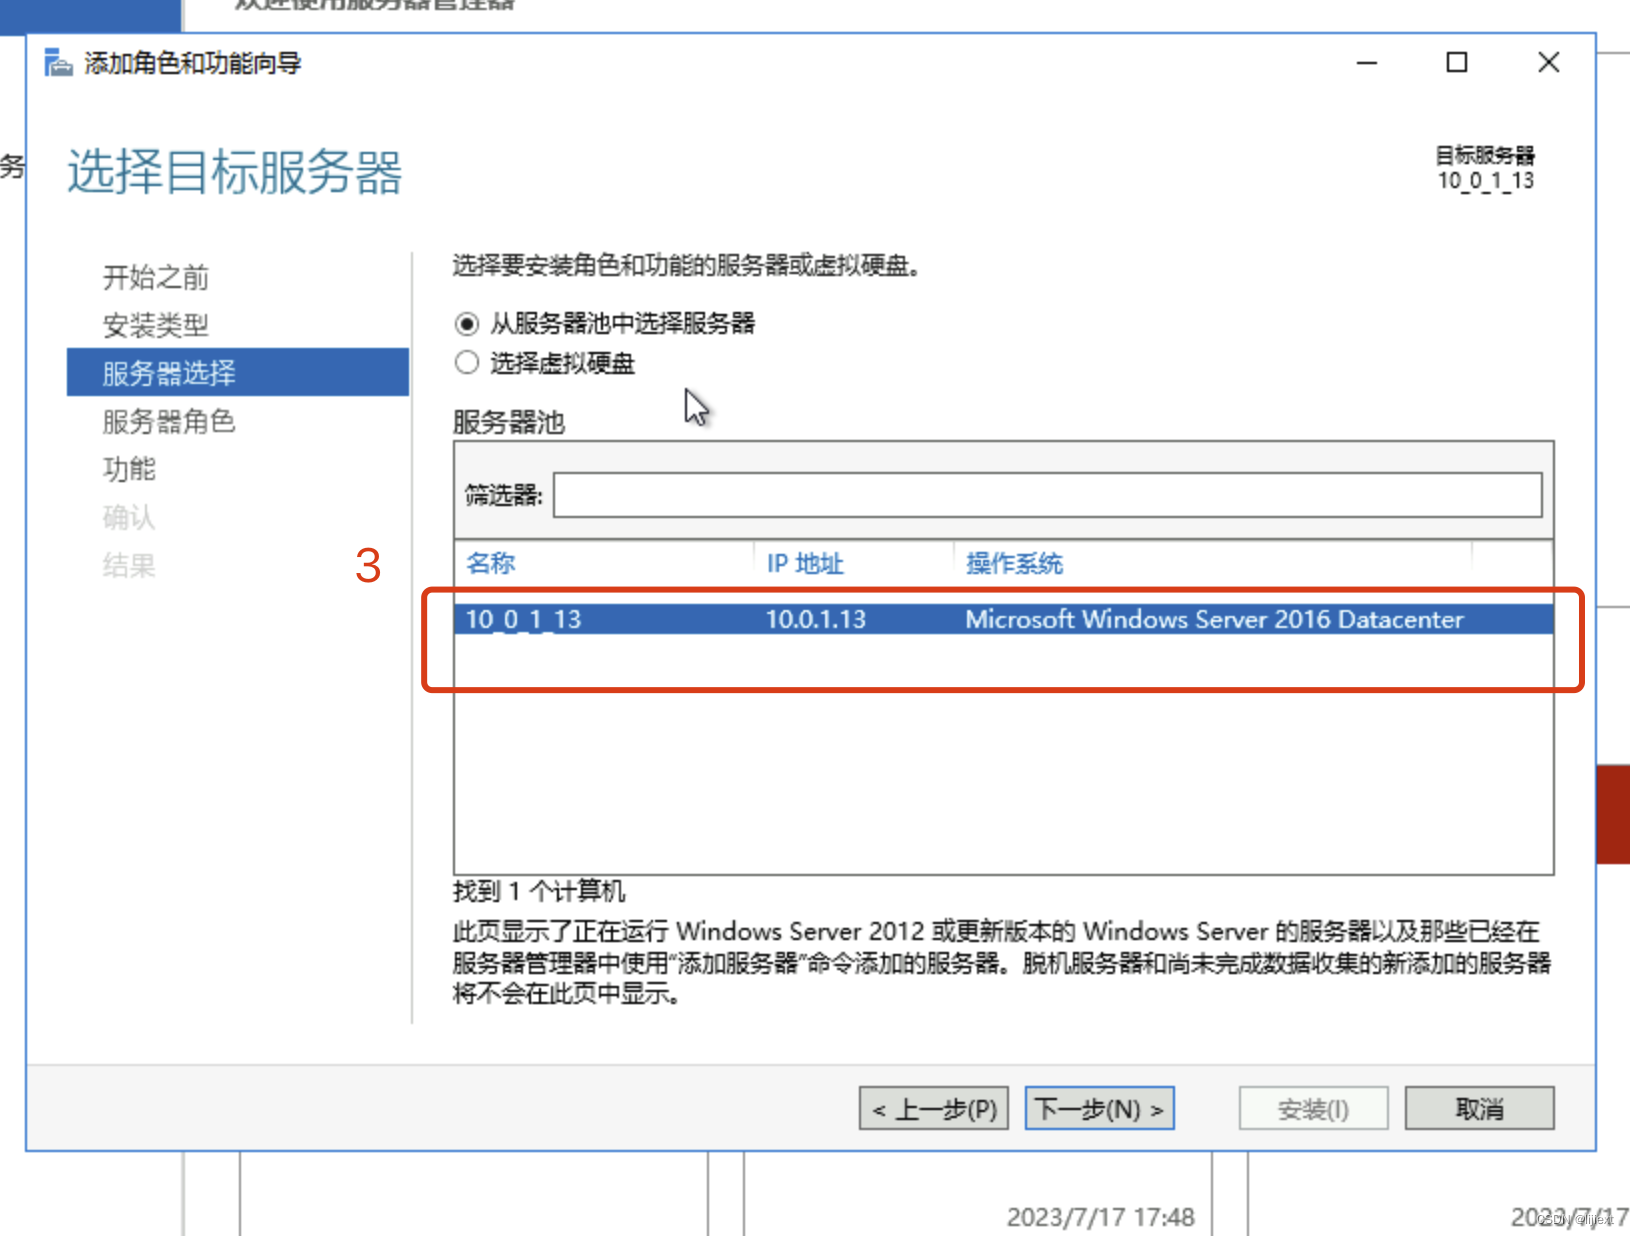Select '选择虚拟硬盘' radio button
This screenshot has height=1236, width=1630.
point(466,362)
